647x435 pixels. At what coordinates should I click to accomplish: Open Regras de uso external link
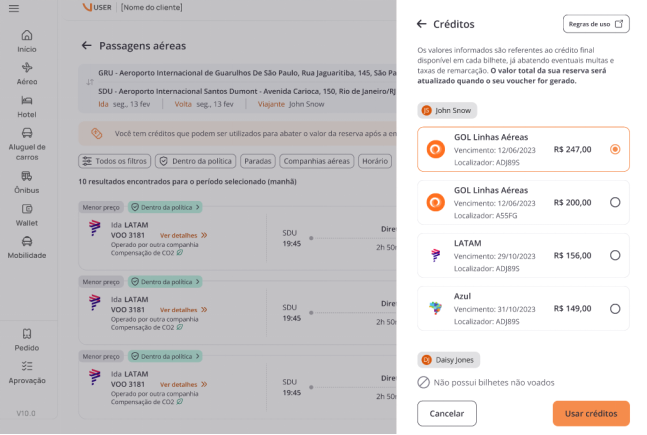coord(596,24)
